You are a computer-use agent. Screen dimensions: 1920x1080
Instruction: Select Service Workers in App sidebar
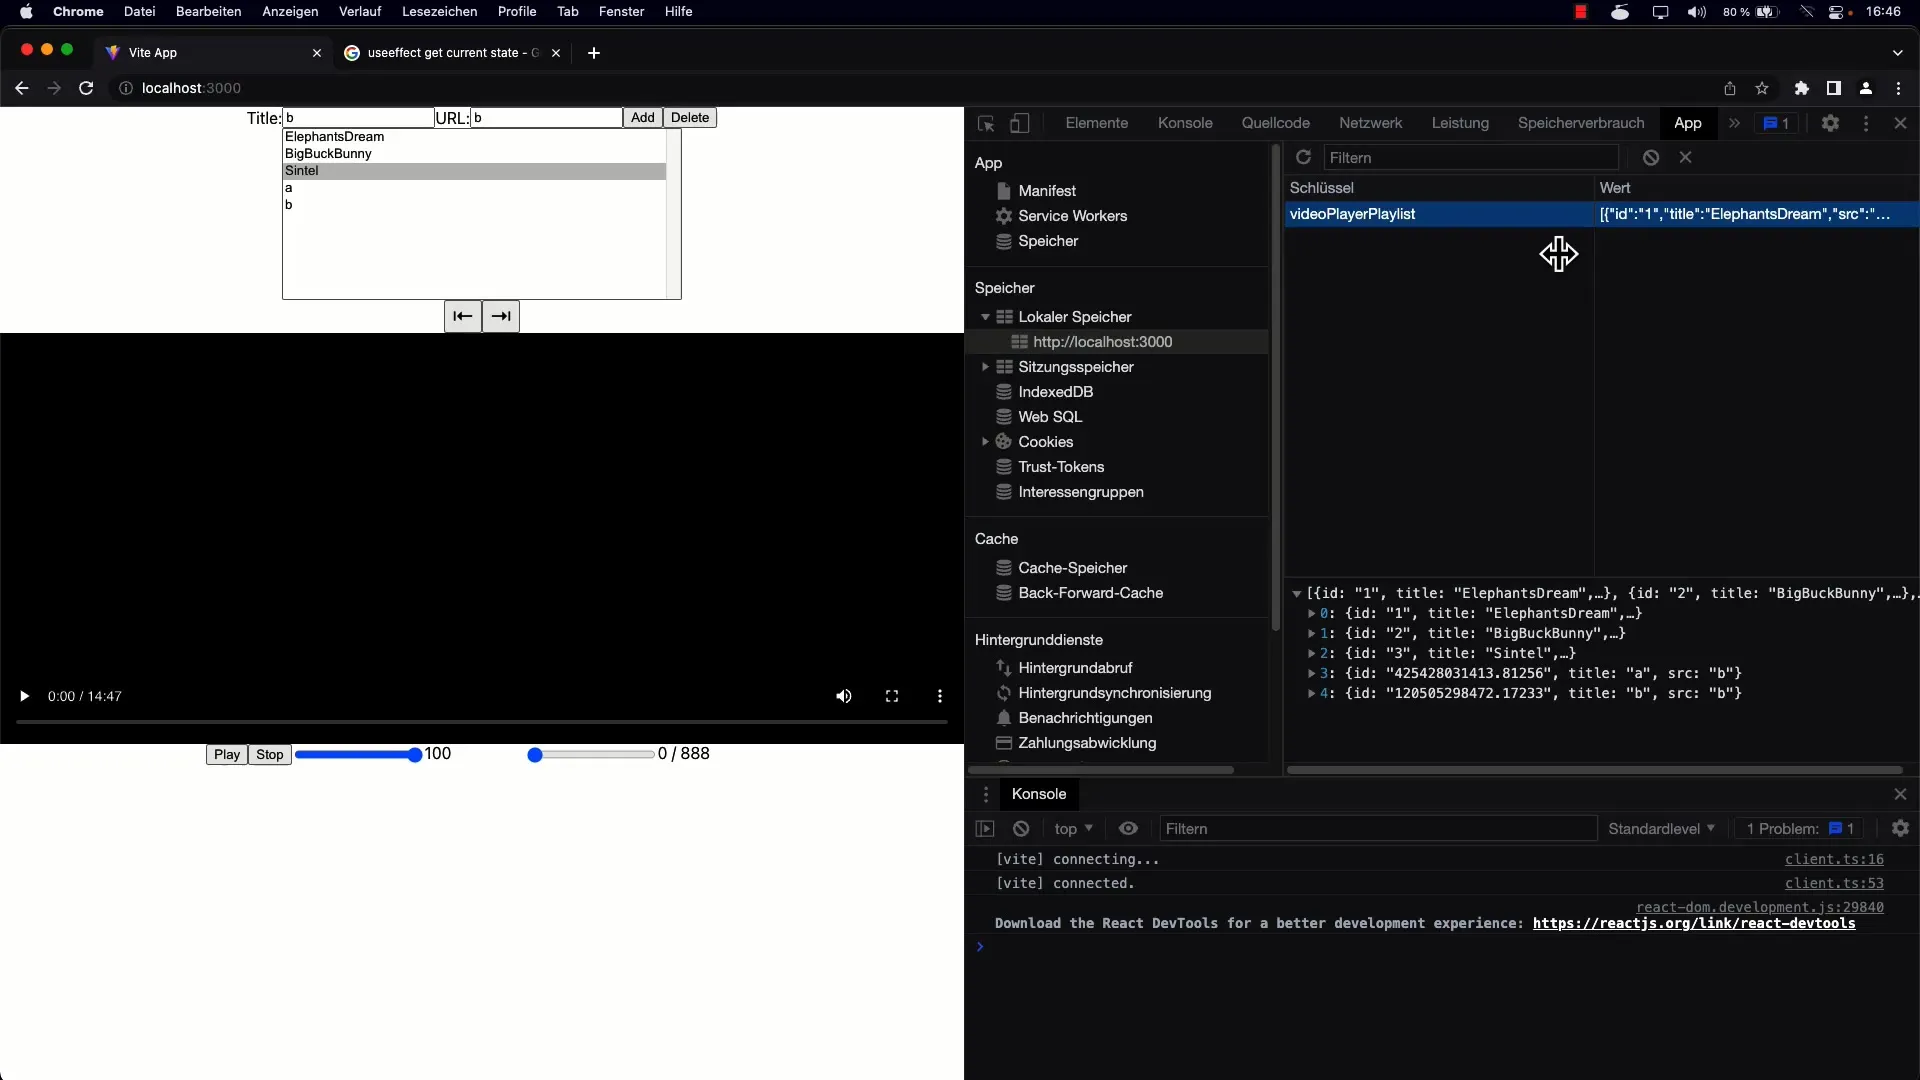(x=1072, y=216)
